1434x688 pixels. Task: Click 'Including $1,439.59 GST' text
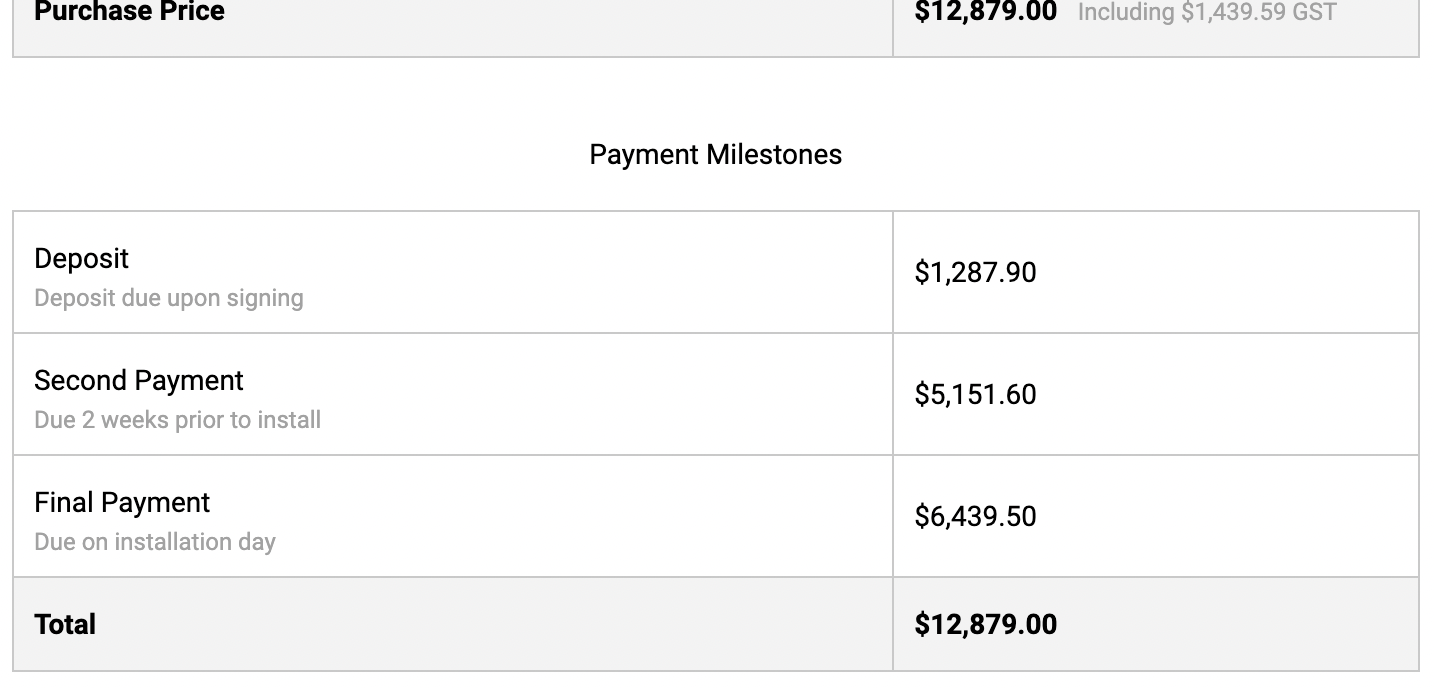pyautogui.click(x=1207, y=12)
